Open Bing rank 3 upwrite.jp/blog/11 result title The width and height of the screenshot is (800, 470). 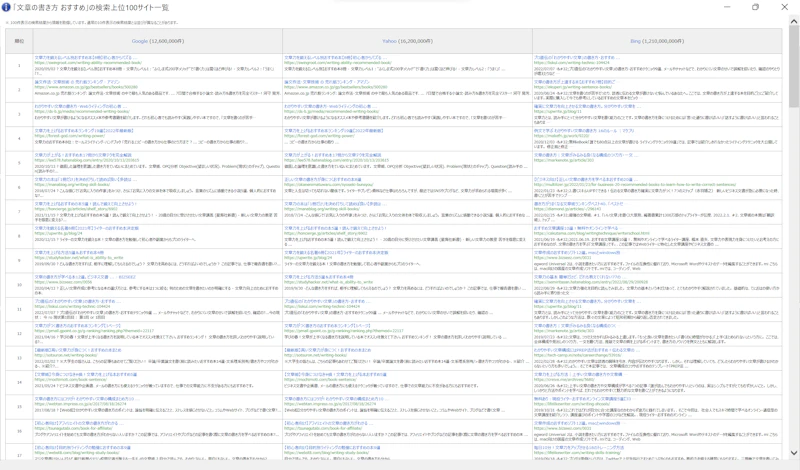pos(587,106)
